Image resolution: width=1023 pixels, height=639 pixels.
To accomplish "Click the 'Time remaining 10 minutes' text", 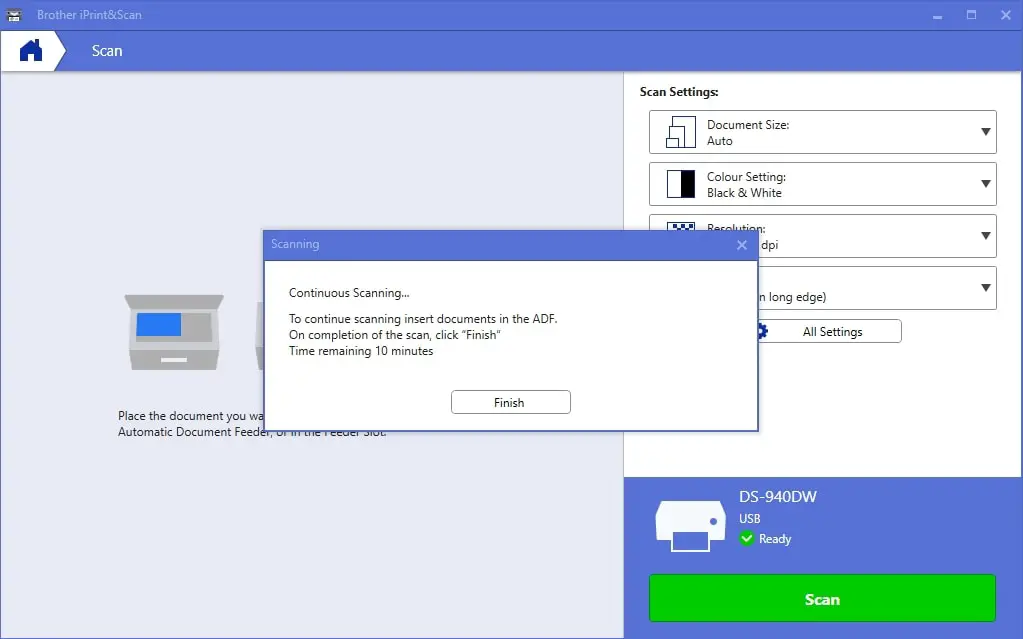I will [361, 351].
